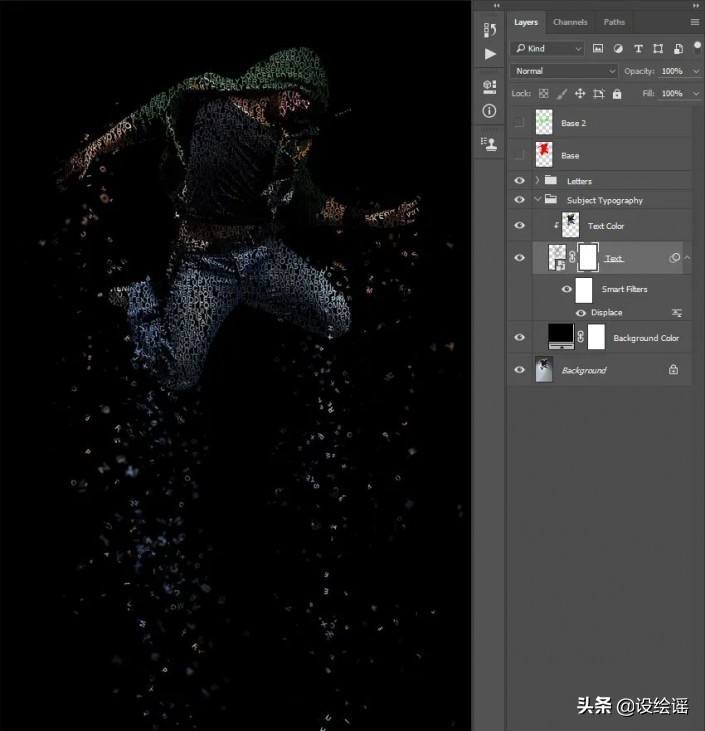705x731 pixels.
Task: Filter layers by type (T) icon
Action: pyautogui.click(x=638, y=48)
